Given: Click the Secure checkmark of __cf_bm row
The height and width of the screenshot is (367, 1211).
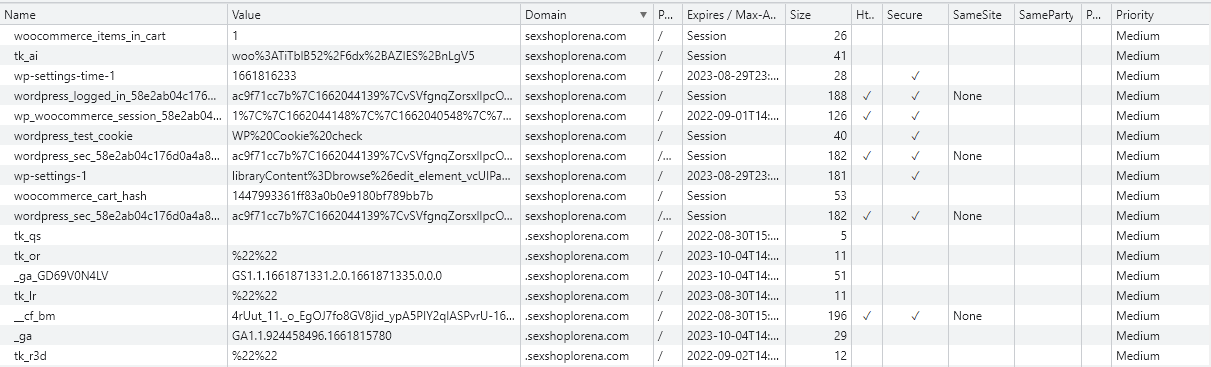Looking at the screenshot, I should tap(915, 316).
